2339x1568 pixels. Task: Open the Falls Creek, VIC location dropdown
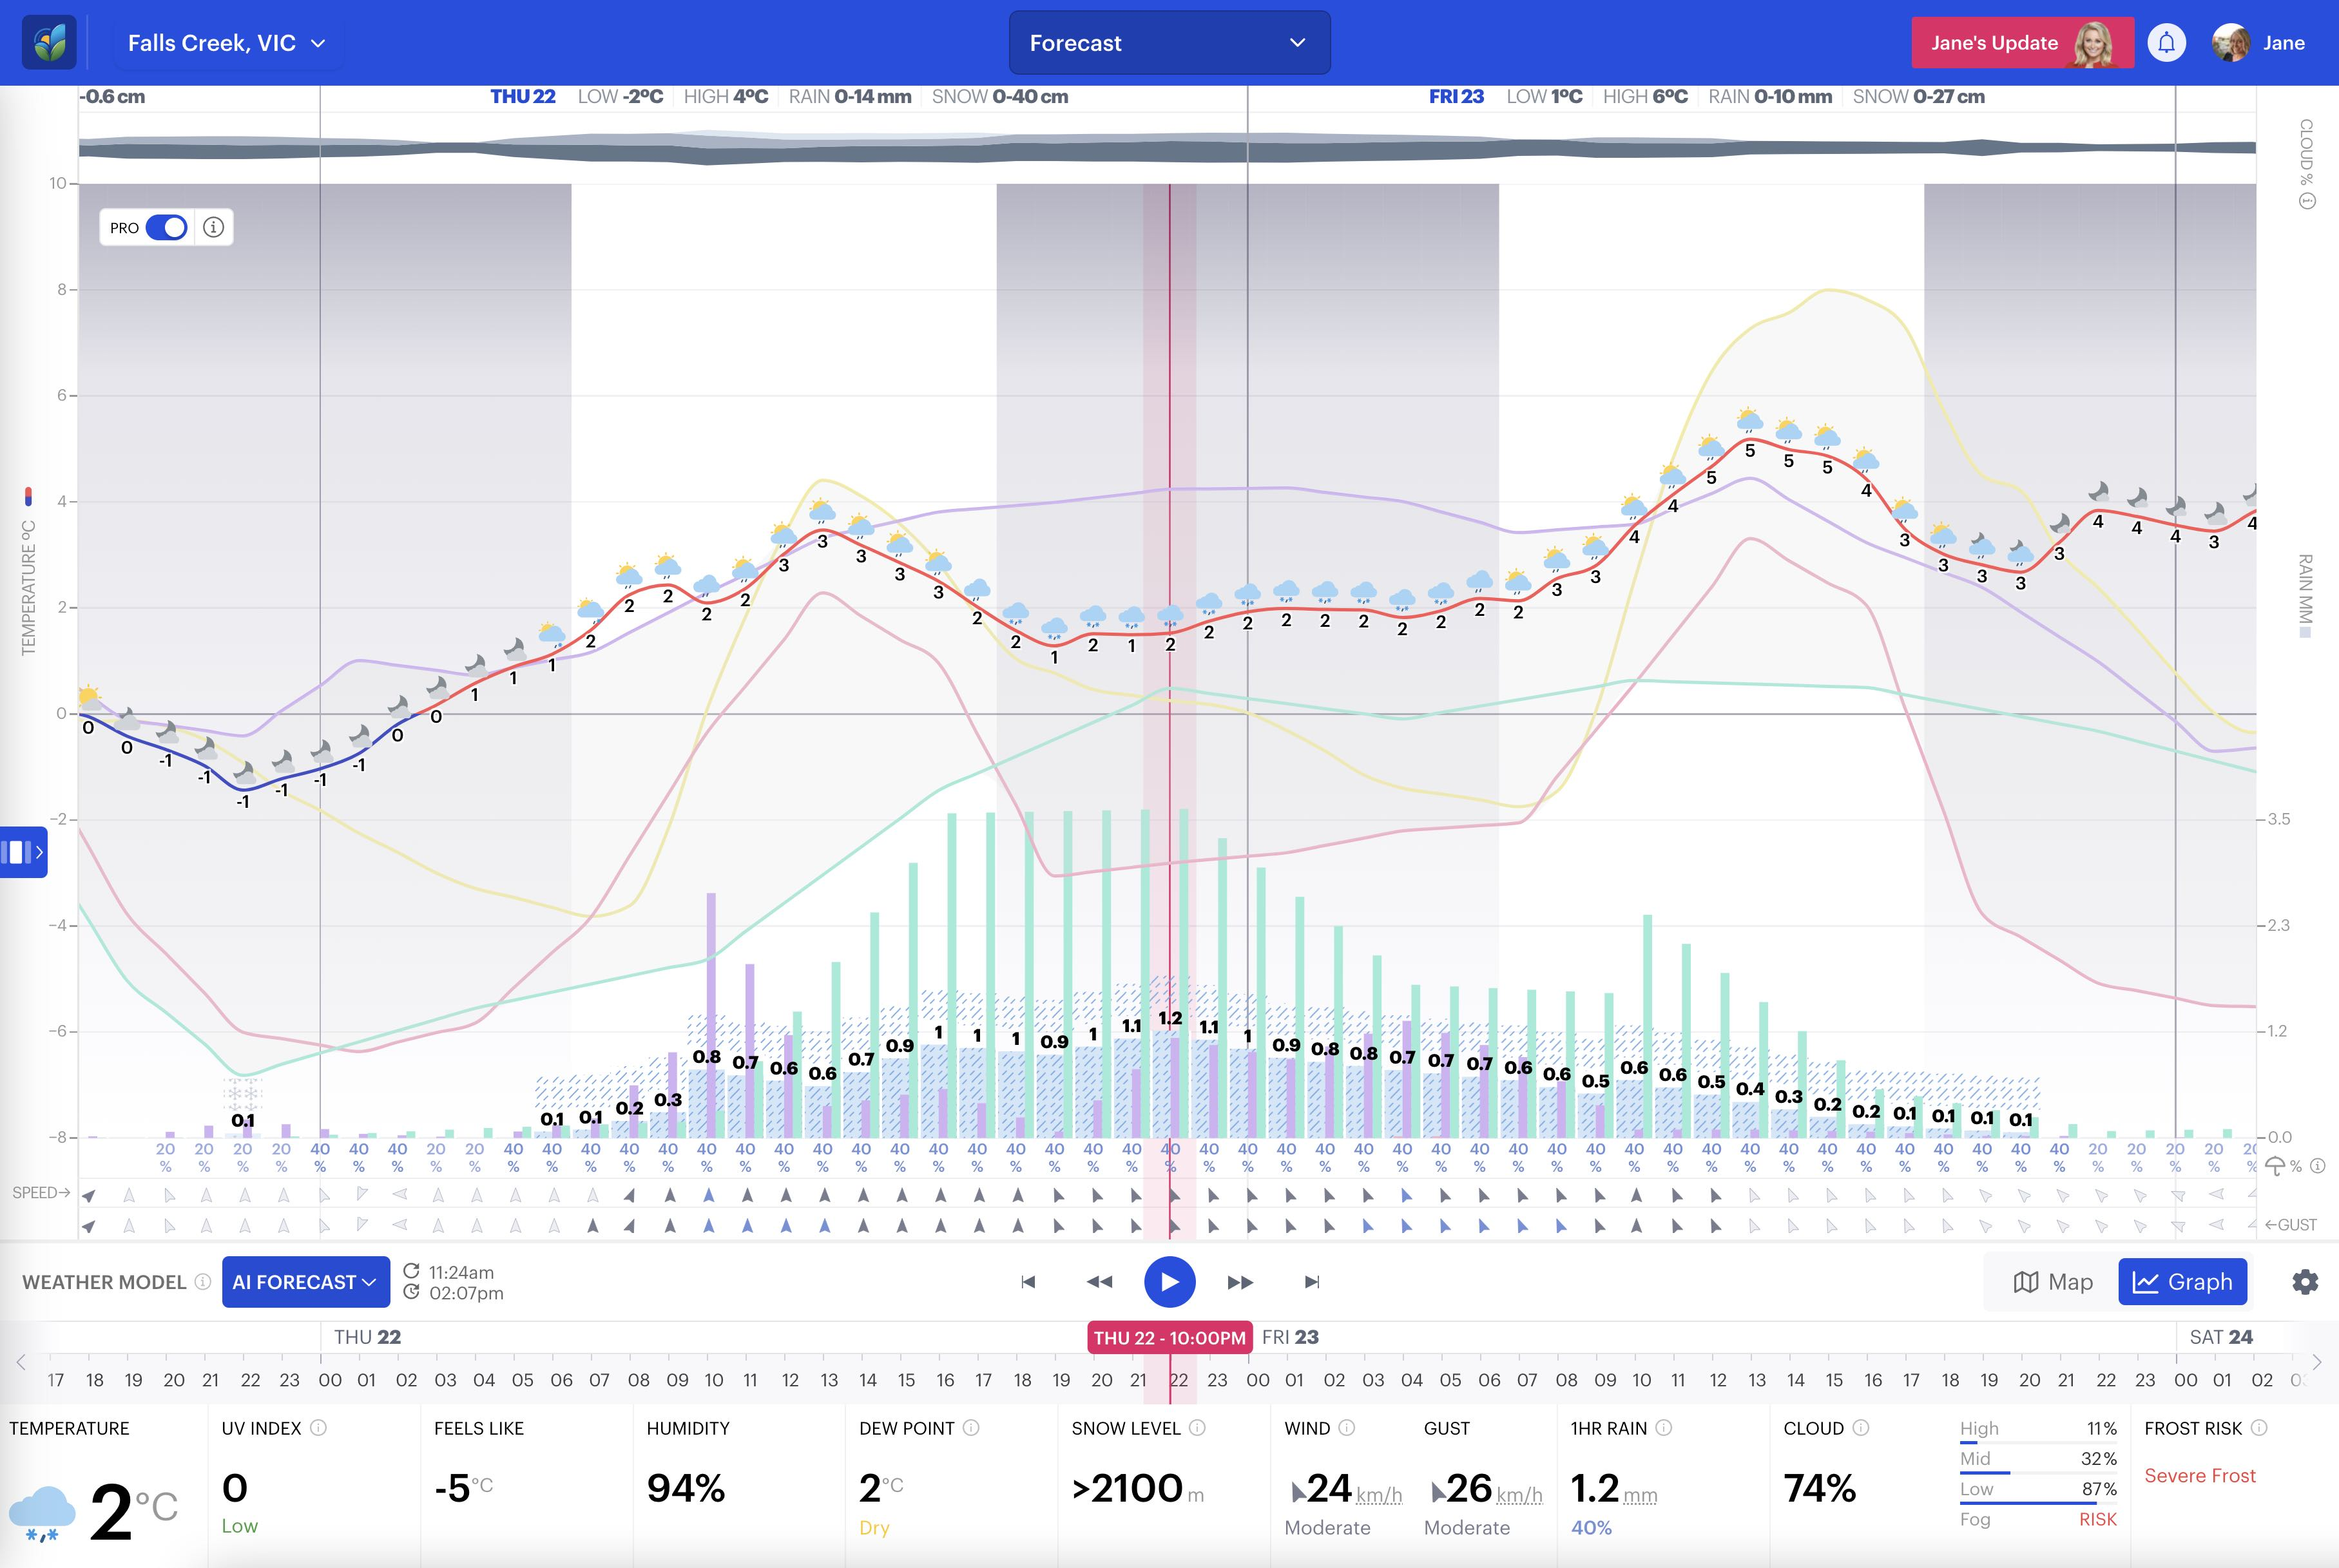coord(227,43)
